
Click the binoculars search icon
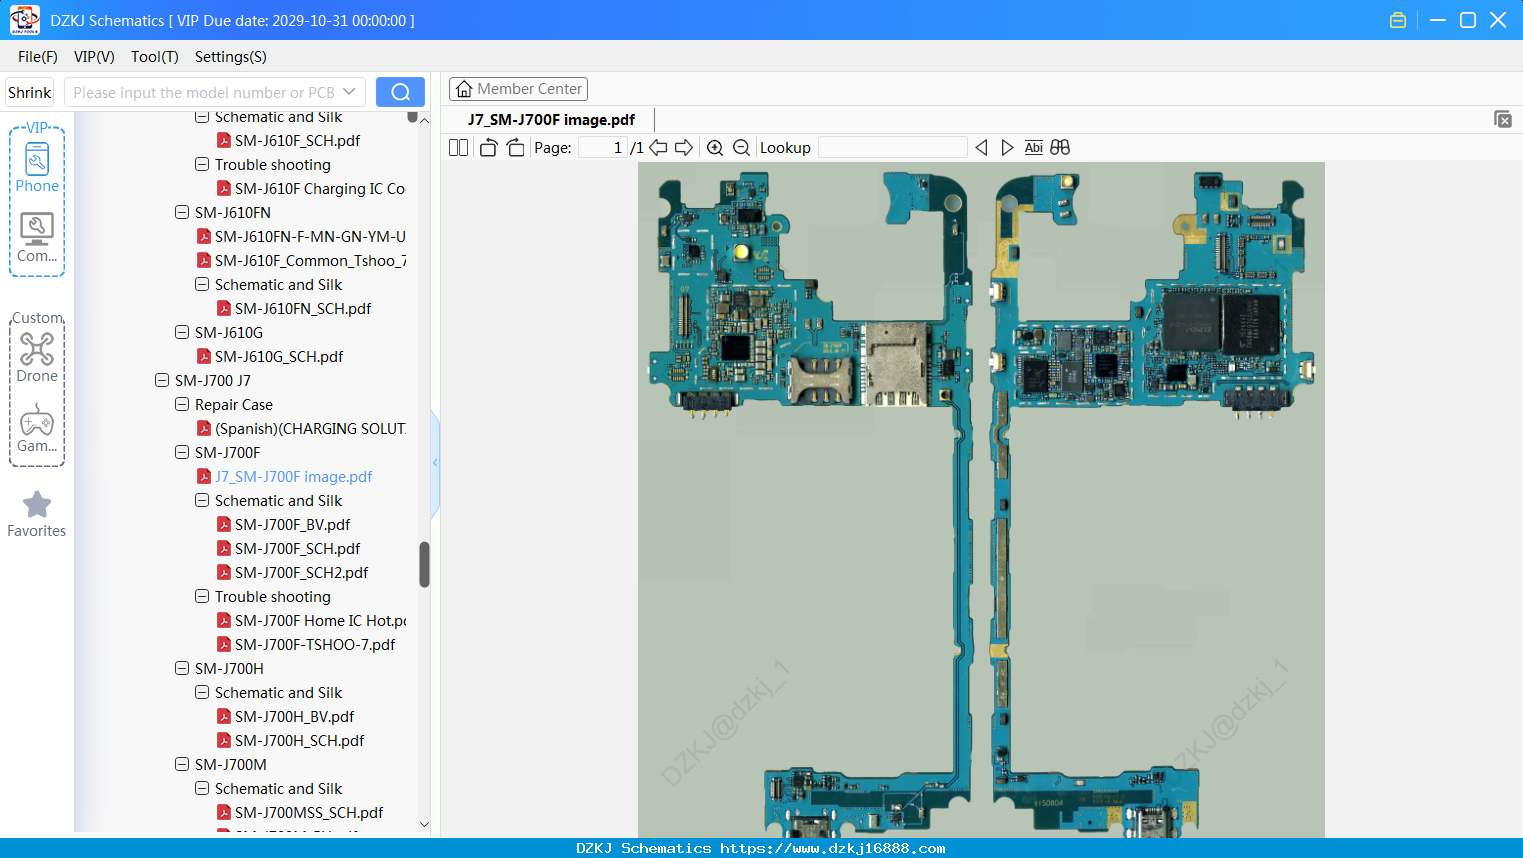coord(1060,148)
